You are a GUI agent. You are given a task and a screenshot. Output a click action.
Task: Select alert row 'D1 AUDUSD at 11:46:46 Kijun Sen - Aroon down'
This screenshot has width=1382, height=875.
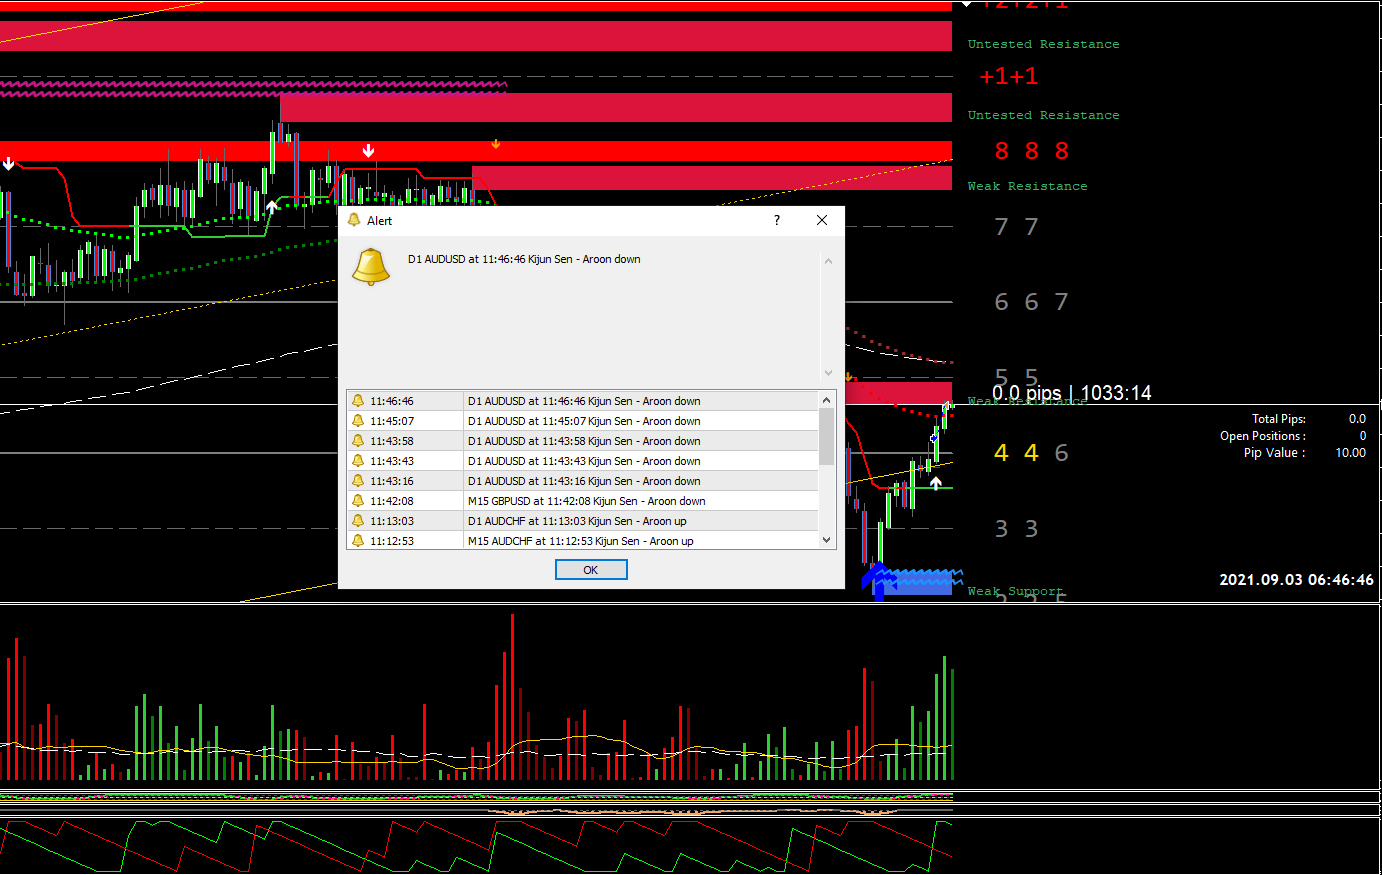583,401
